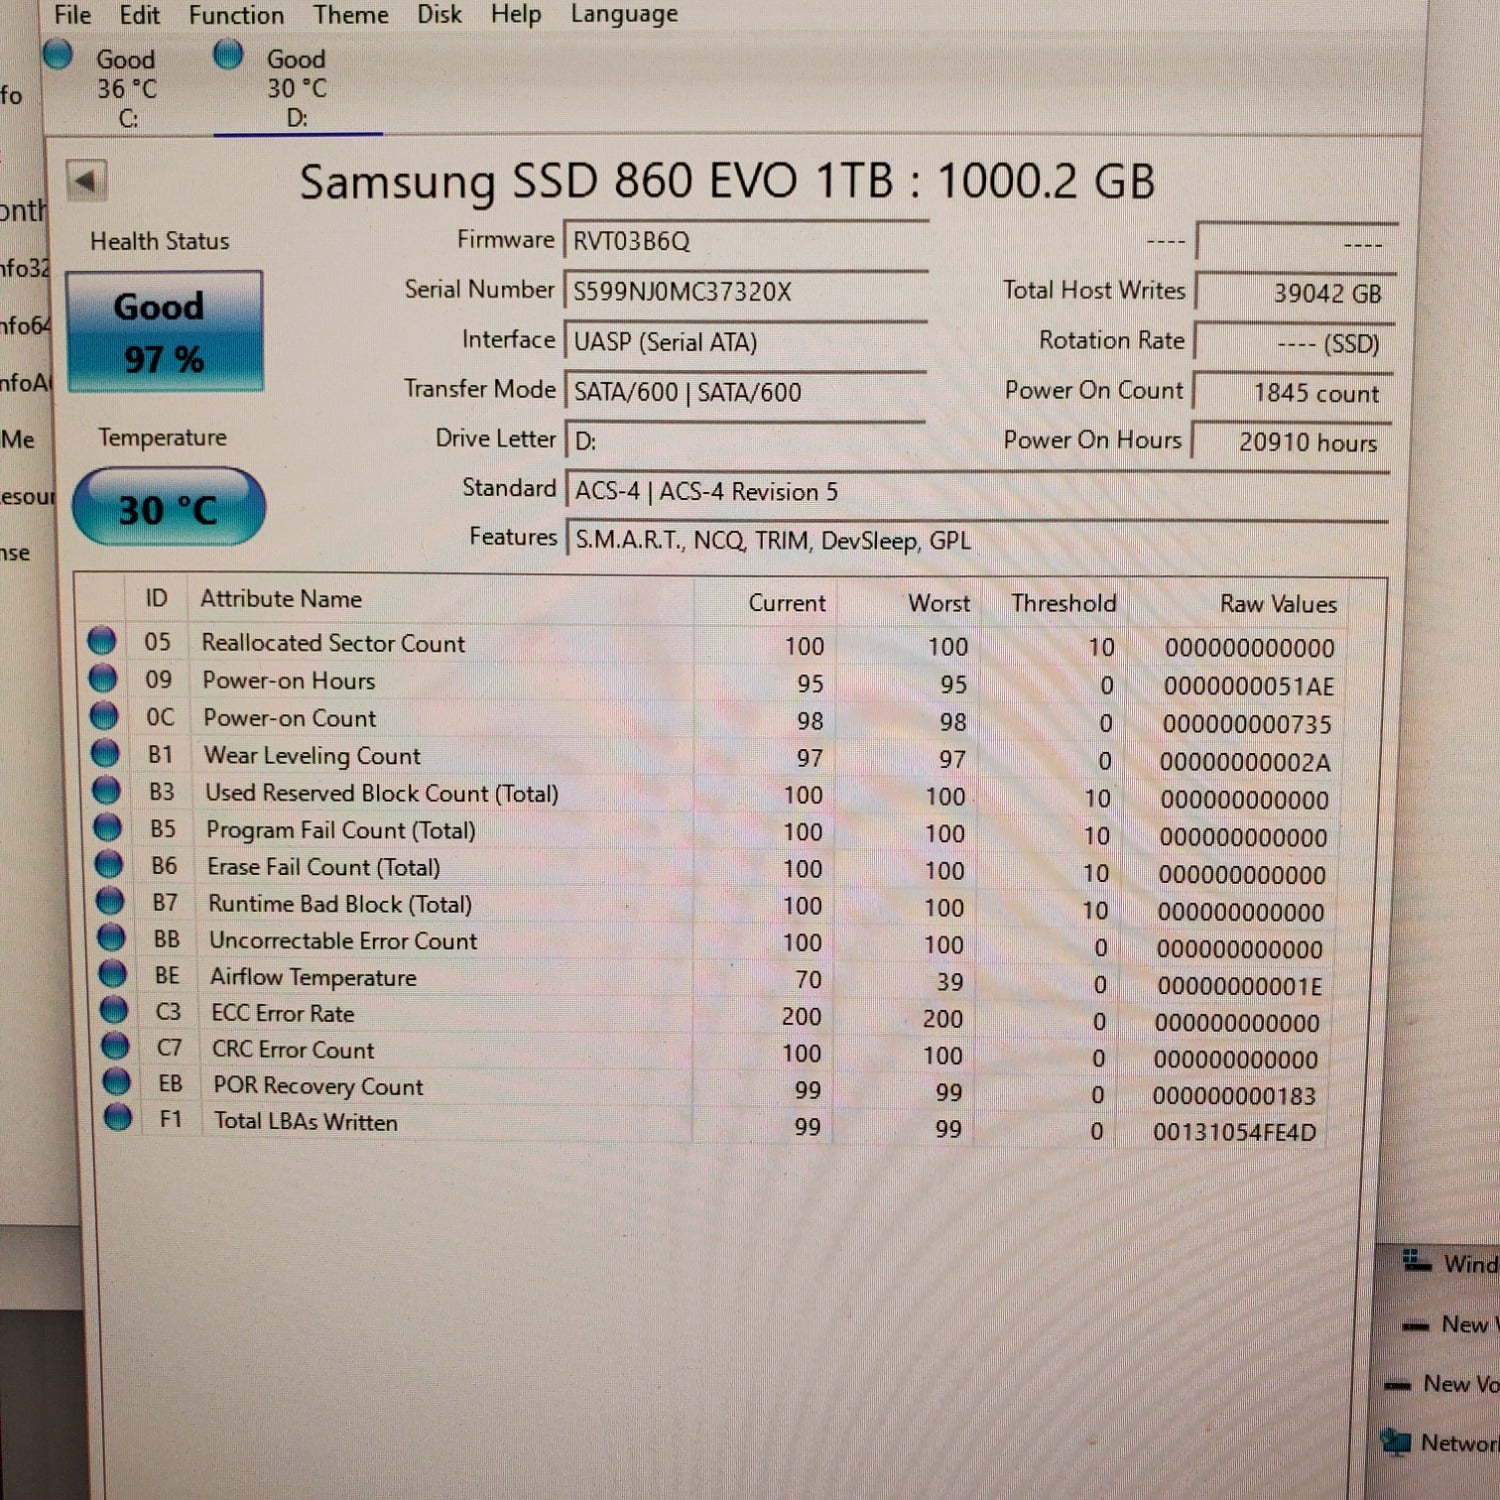The width and height of the screenshot is (1500, 1500).
Task: Go to previous disk with back arrow
Action: (86, 181)
